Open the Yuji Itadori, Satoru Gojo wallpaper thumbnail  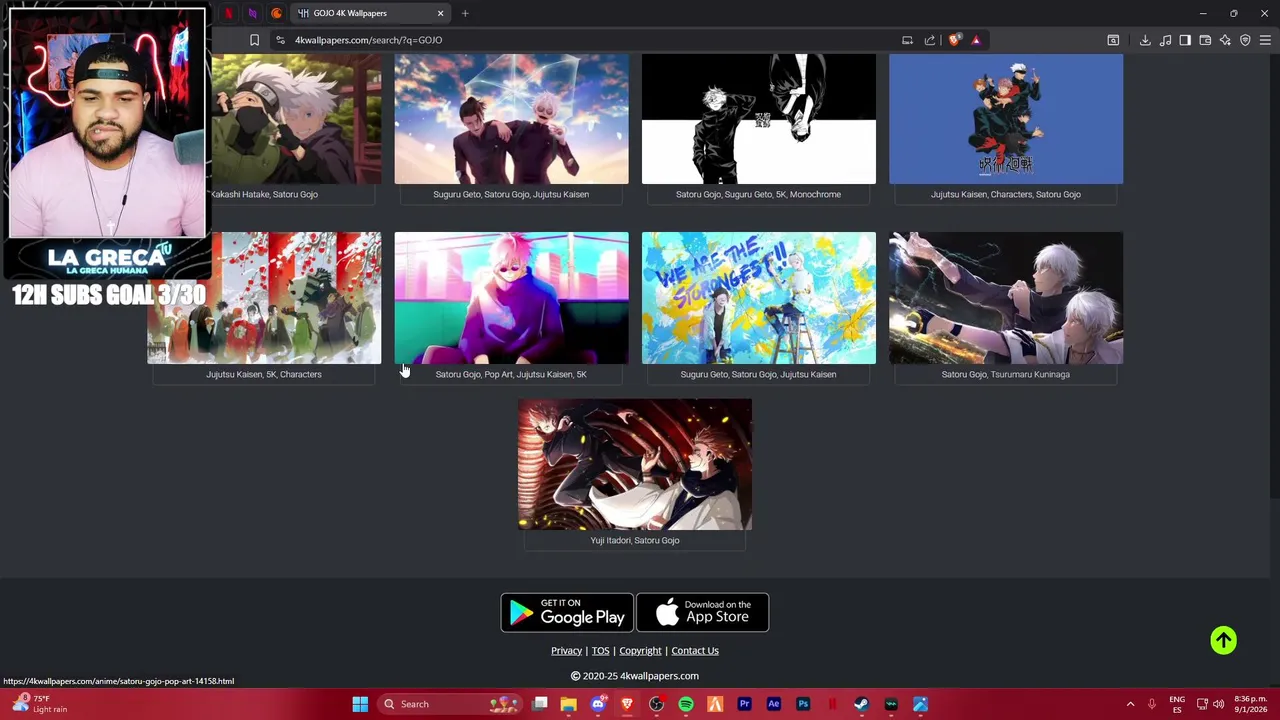[635, 464]
